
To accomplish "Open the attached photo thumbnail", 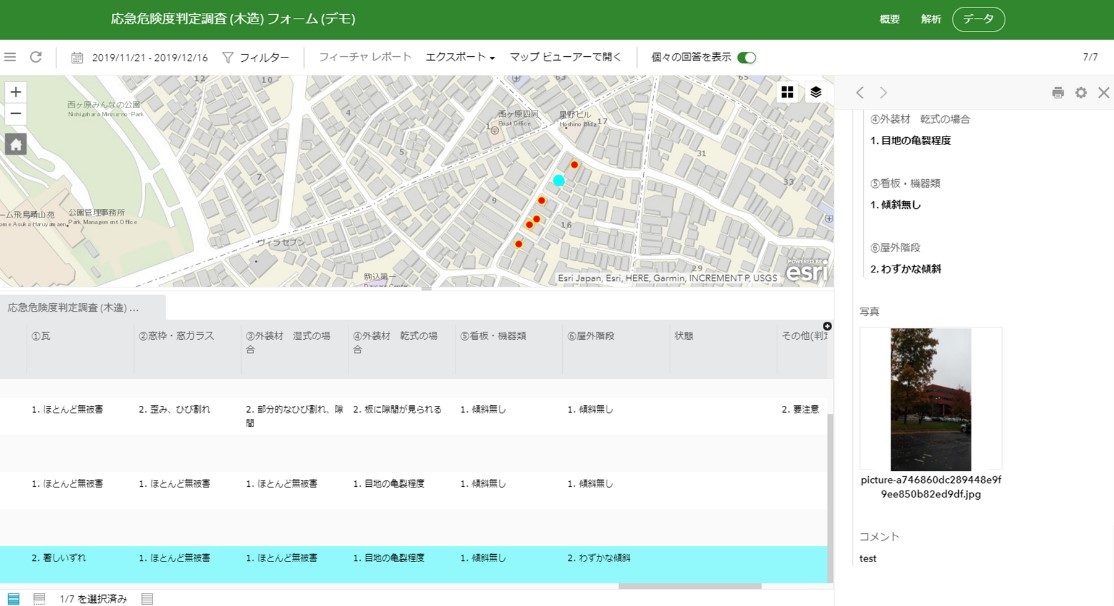I will (x=930, y=399).
